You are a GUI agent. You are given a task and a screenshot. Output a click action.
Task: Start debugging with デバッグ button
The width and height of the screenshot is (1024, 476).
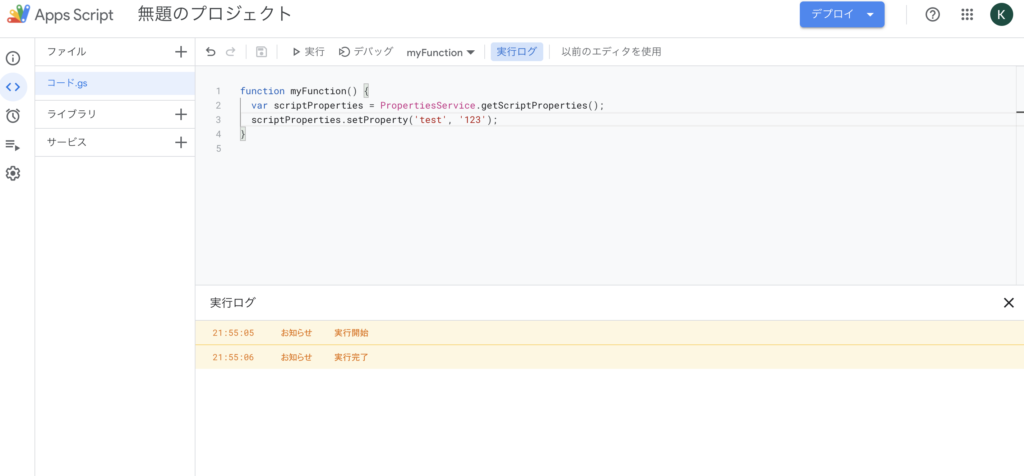point(366,52)
